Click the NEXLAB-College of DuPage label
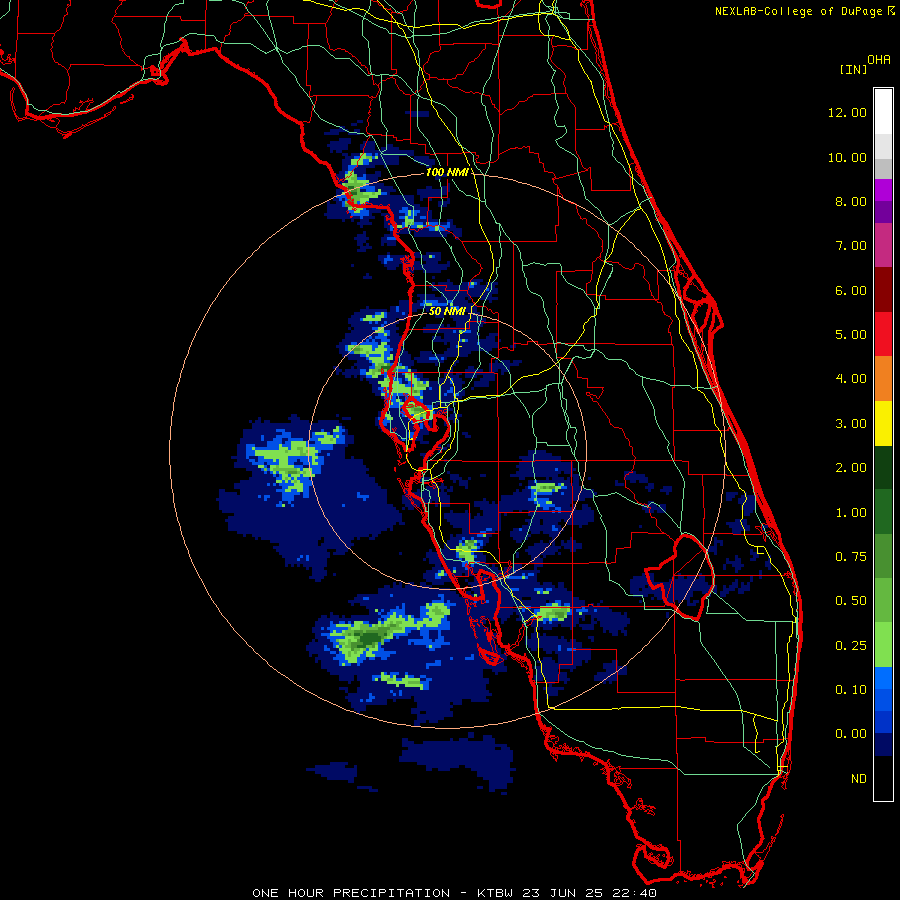 [798, 11]
